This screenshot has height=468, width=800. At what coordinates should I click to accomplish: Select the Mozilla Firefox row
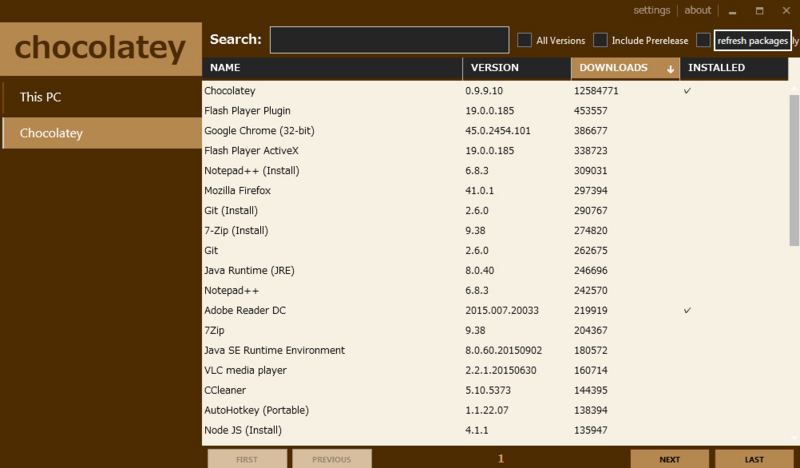point(495,190)
